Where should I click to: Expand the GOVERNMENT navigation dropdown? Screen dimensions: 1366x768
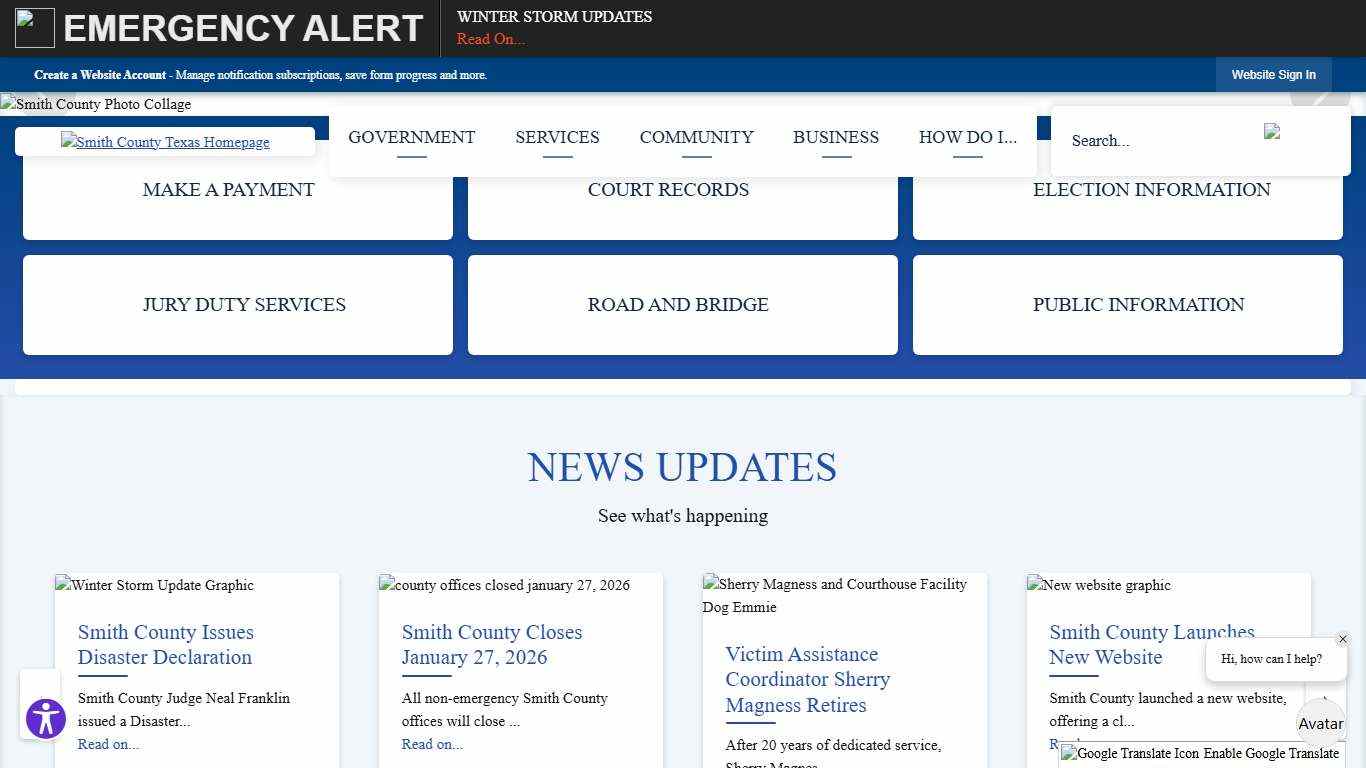411,137
